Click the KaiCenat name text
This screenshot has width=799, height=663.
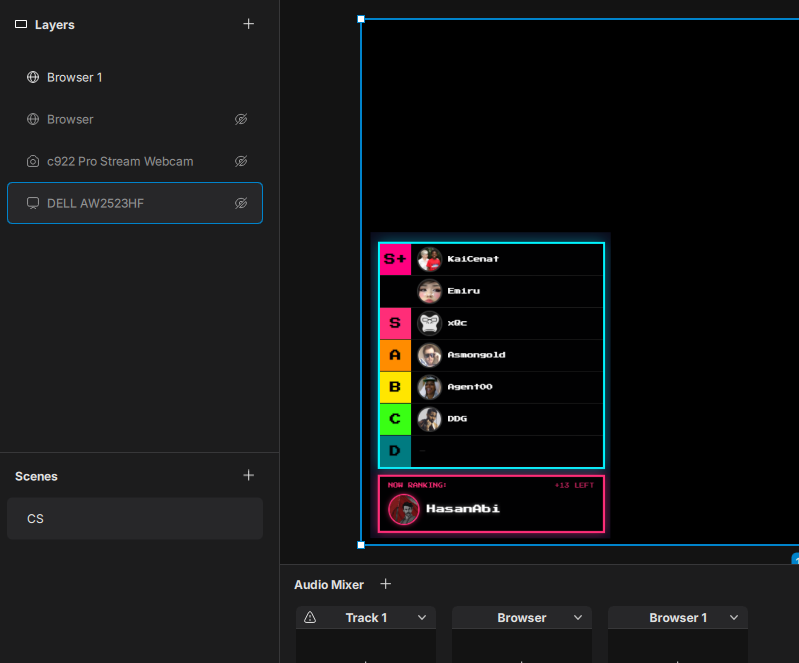(473, 259)
